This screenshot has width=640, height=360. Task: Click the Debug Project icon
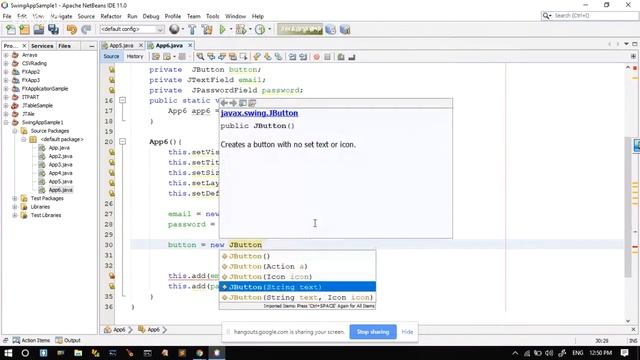[241, 29]
